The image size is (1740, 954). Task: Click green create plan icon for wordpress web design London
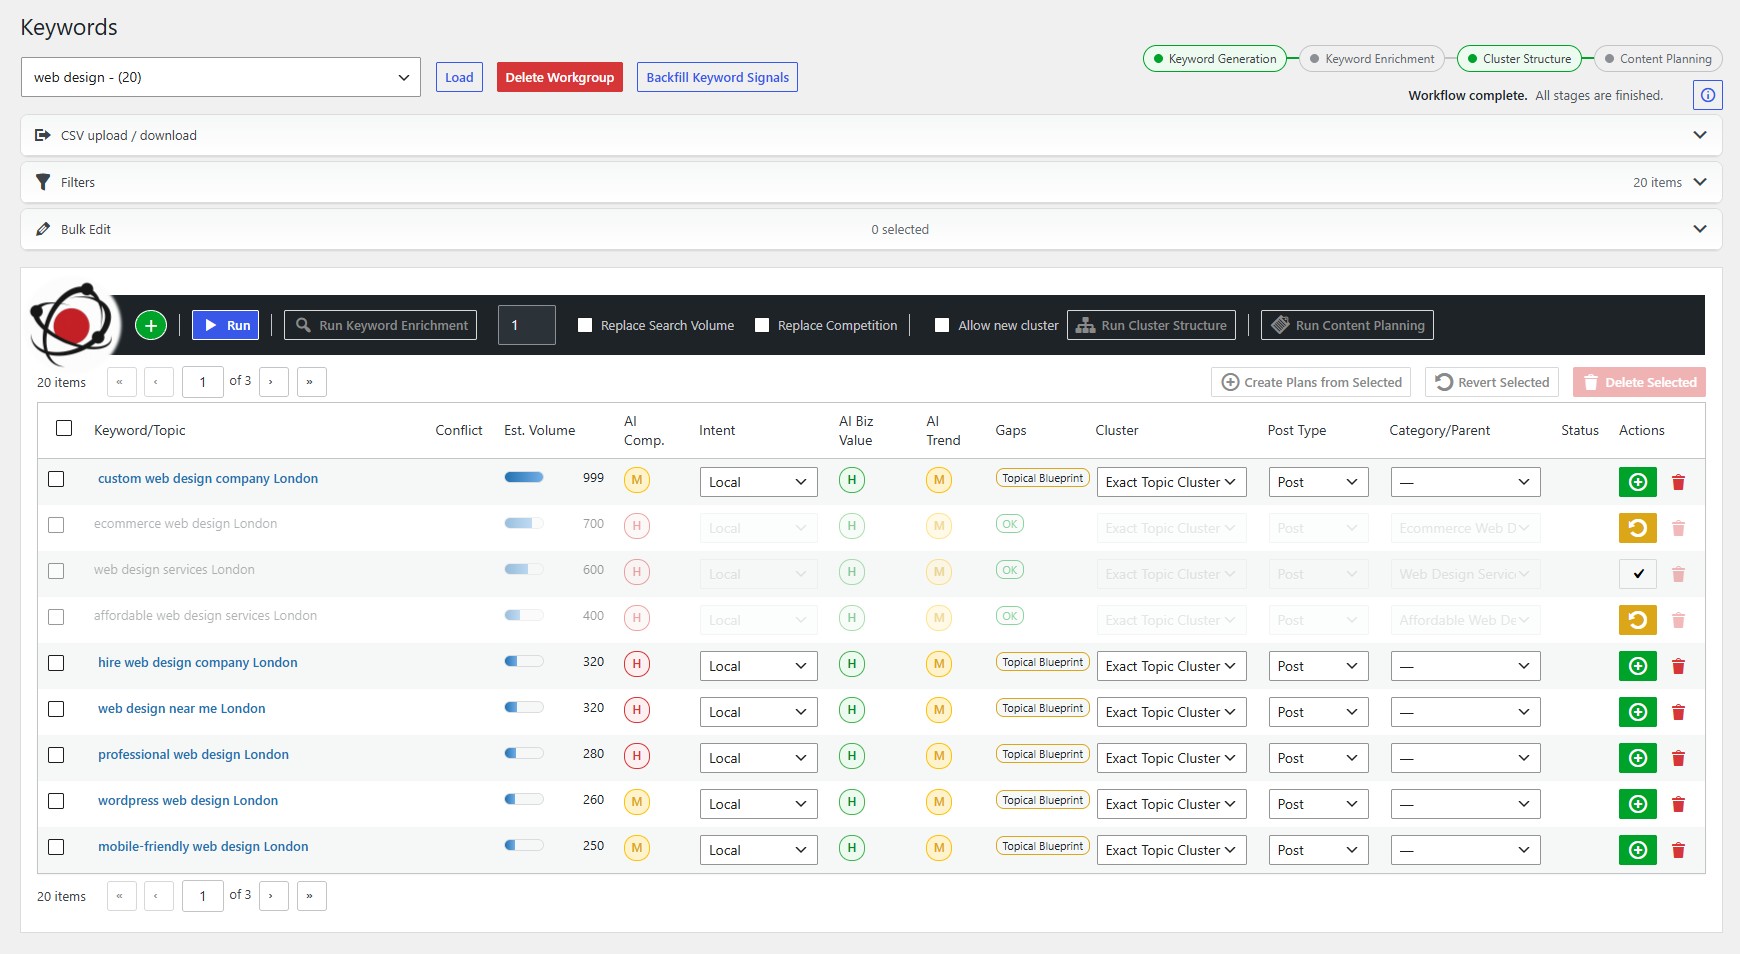coord(1638,804)
